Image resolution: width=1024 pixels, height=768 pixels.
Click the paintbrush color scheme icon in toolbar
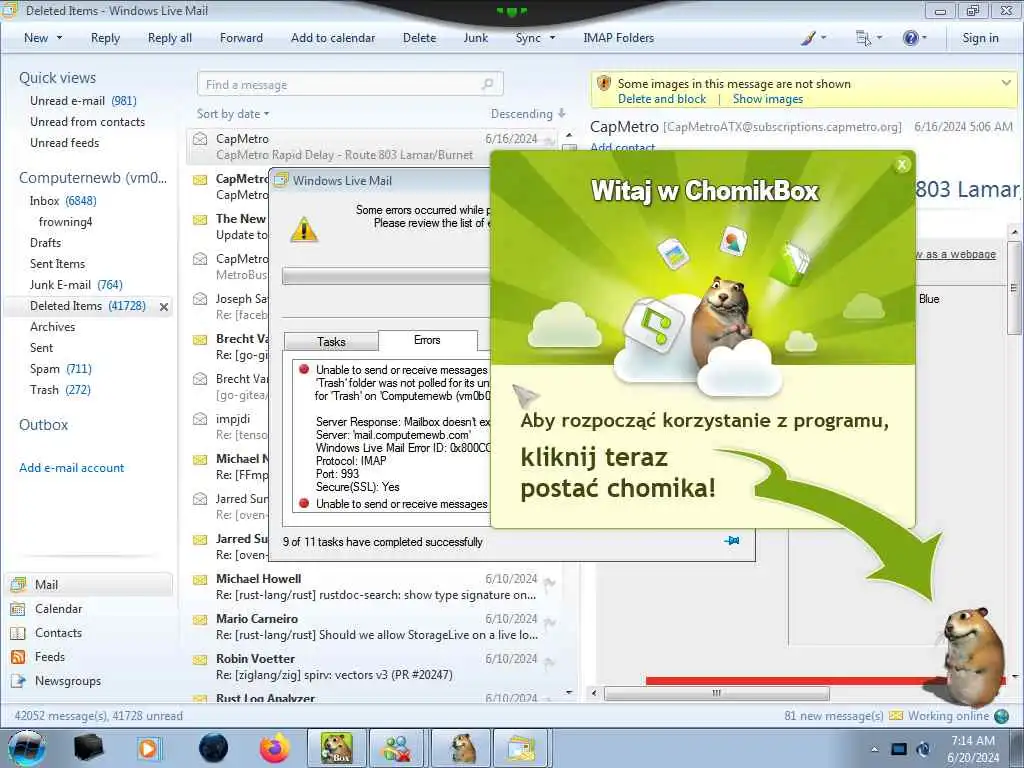pos(808,38)
